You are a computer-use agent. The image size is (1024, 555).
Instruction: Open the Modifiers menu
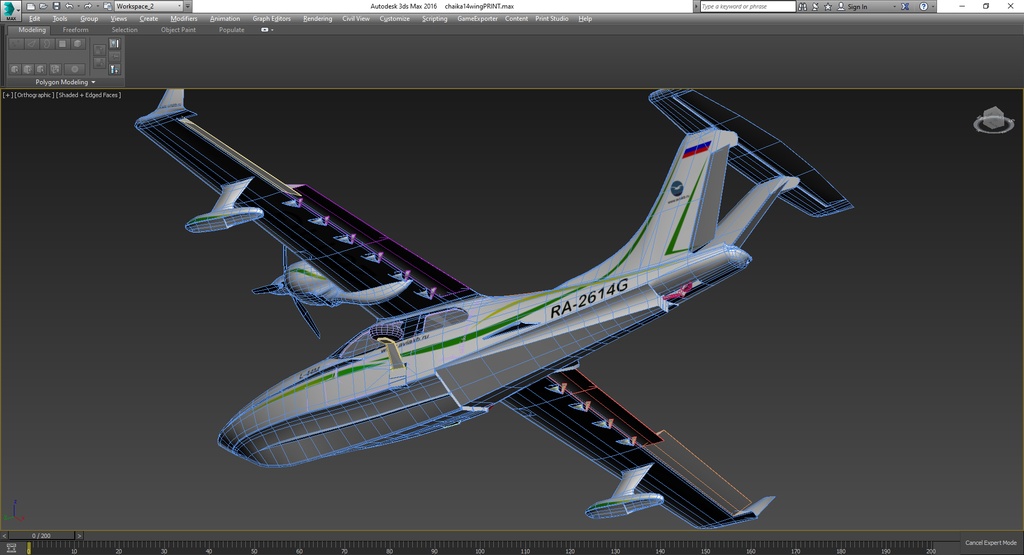pos(184,19)
